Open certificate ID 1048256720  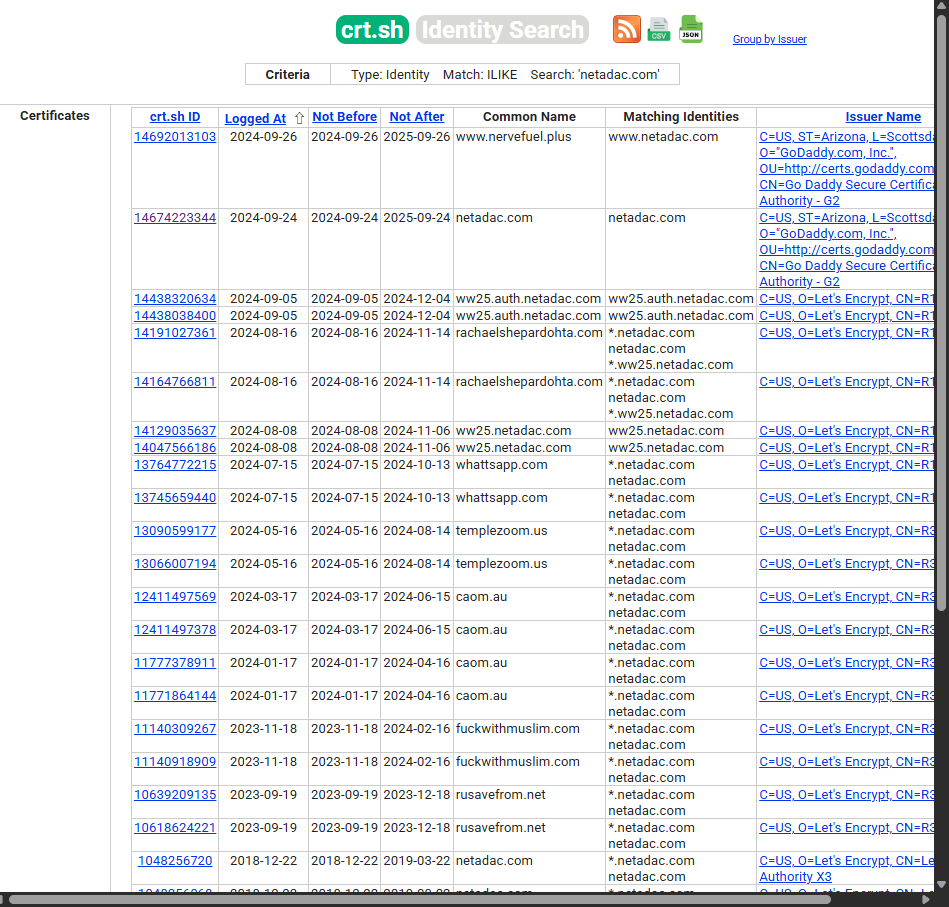(175, 860)
